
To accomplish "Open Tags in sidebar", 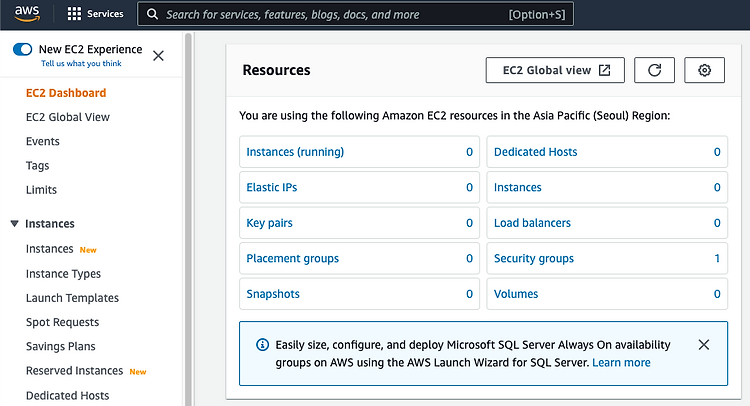I will tap(37, 165).
